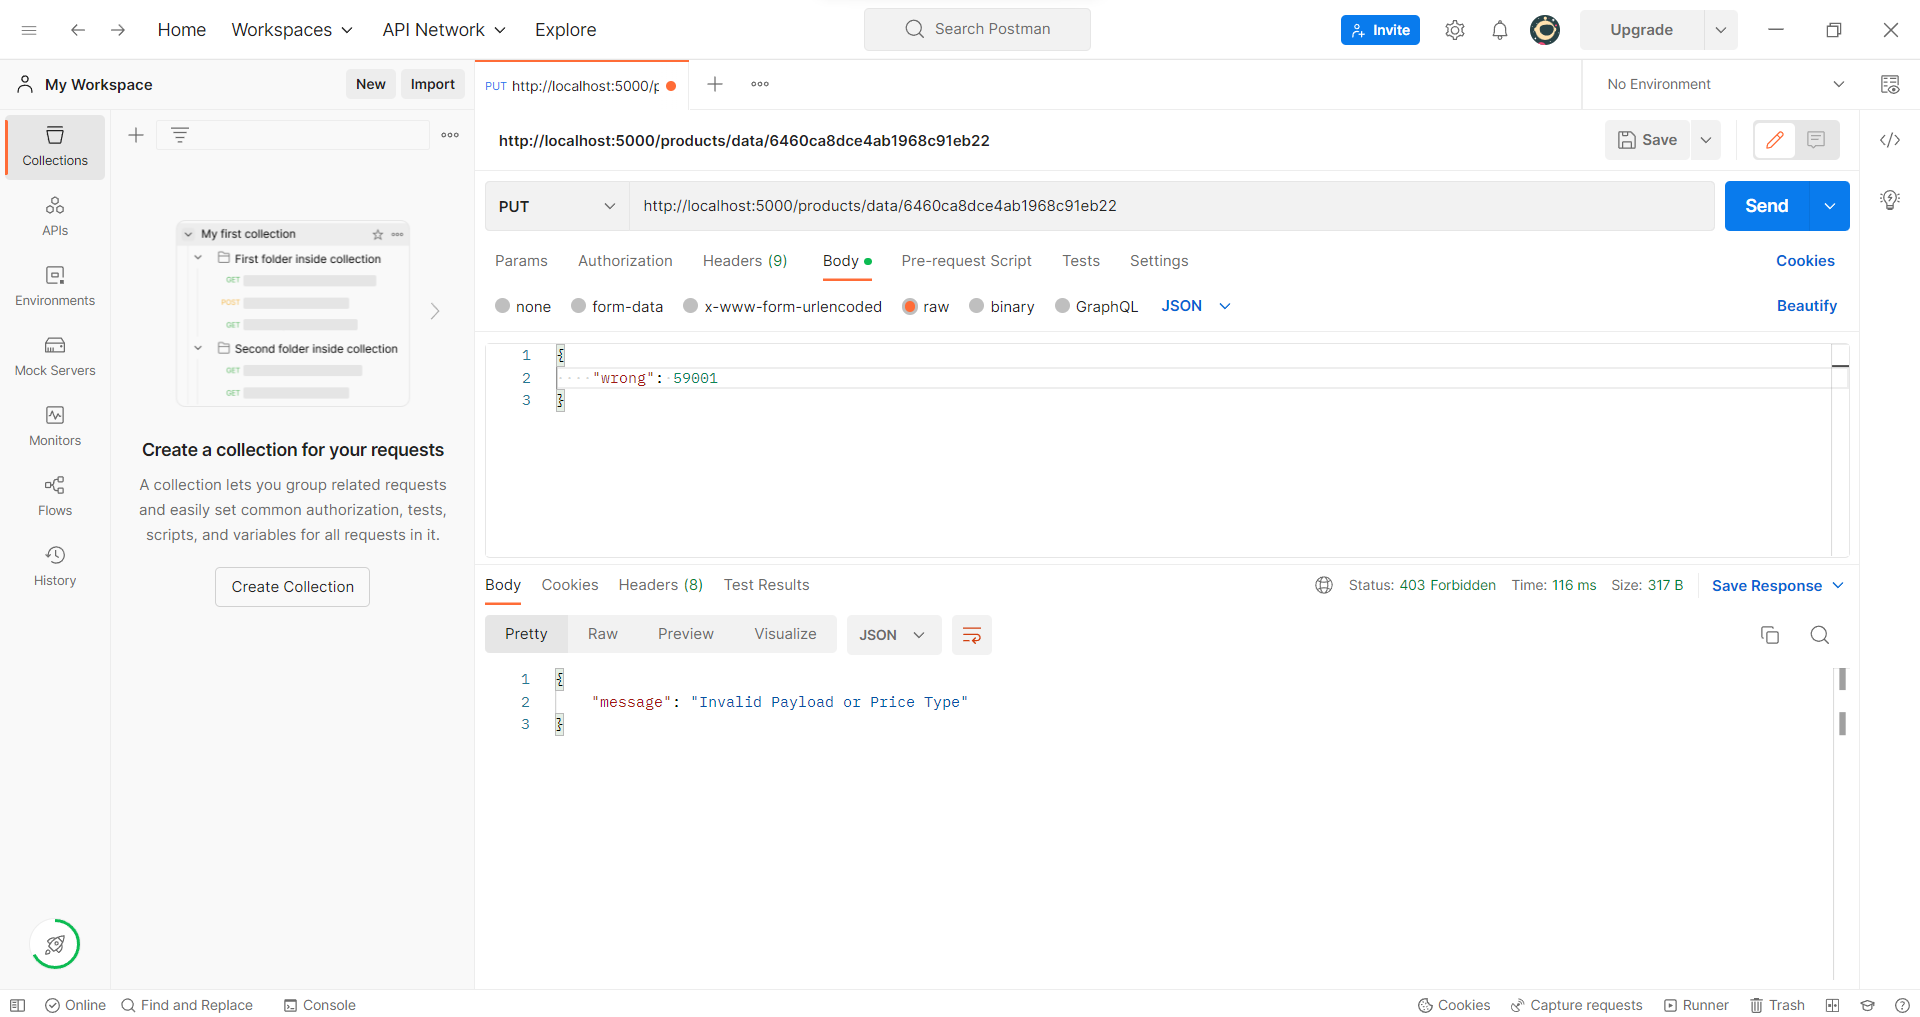The height and width of the screenshot is (1017, 1920).
Task: Send the request
Action: click(x=1767, y=206)
